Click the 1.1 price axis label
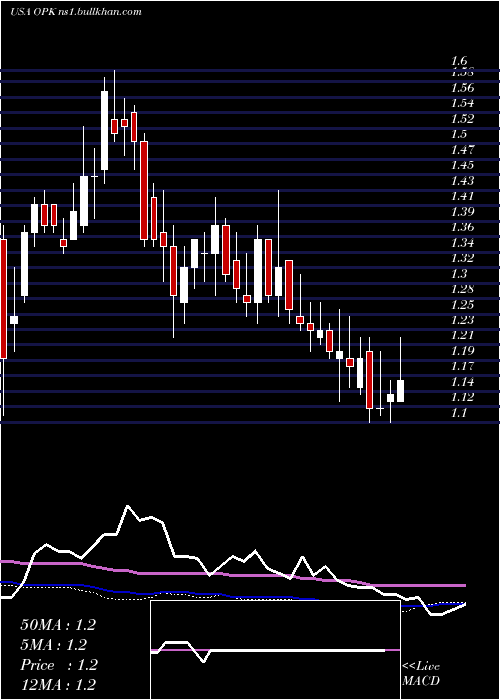The image size is (500, 700). pos(459,413)
